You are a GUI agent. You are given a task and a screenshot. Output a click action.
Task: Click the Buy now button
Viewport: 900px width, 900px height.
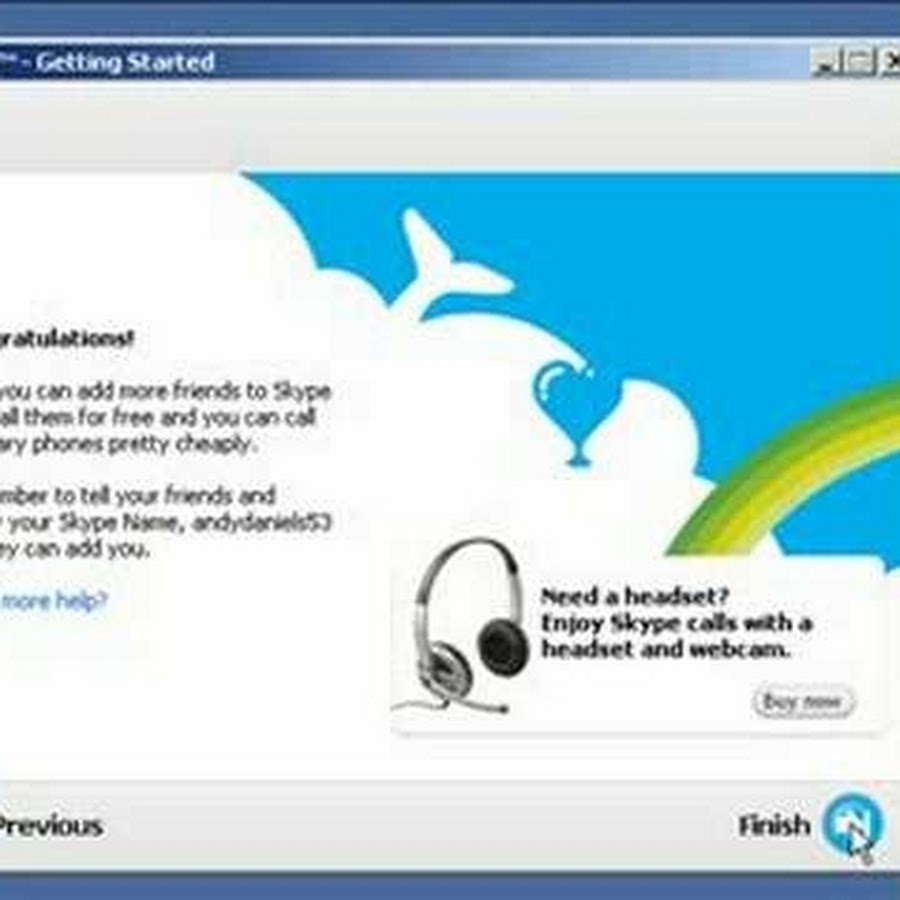click(x=802, y=701)
